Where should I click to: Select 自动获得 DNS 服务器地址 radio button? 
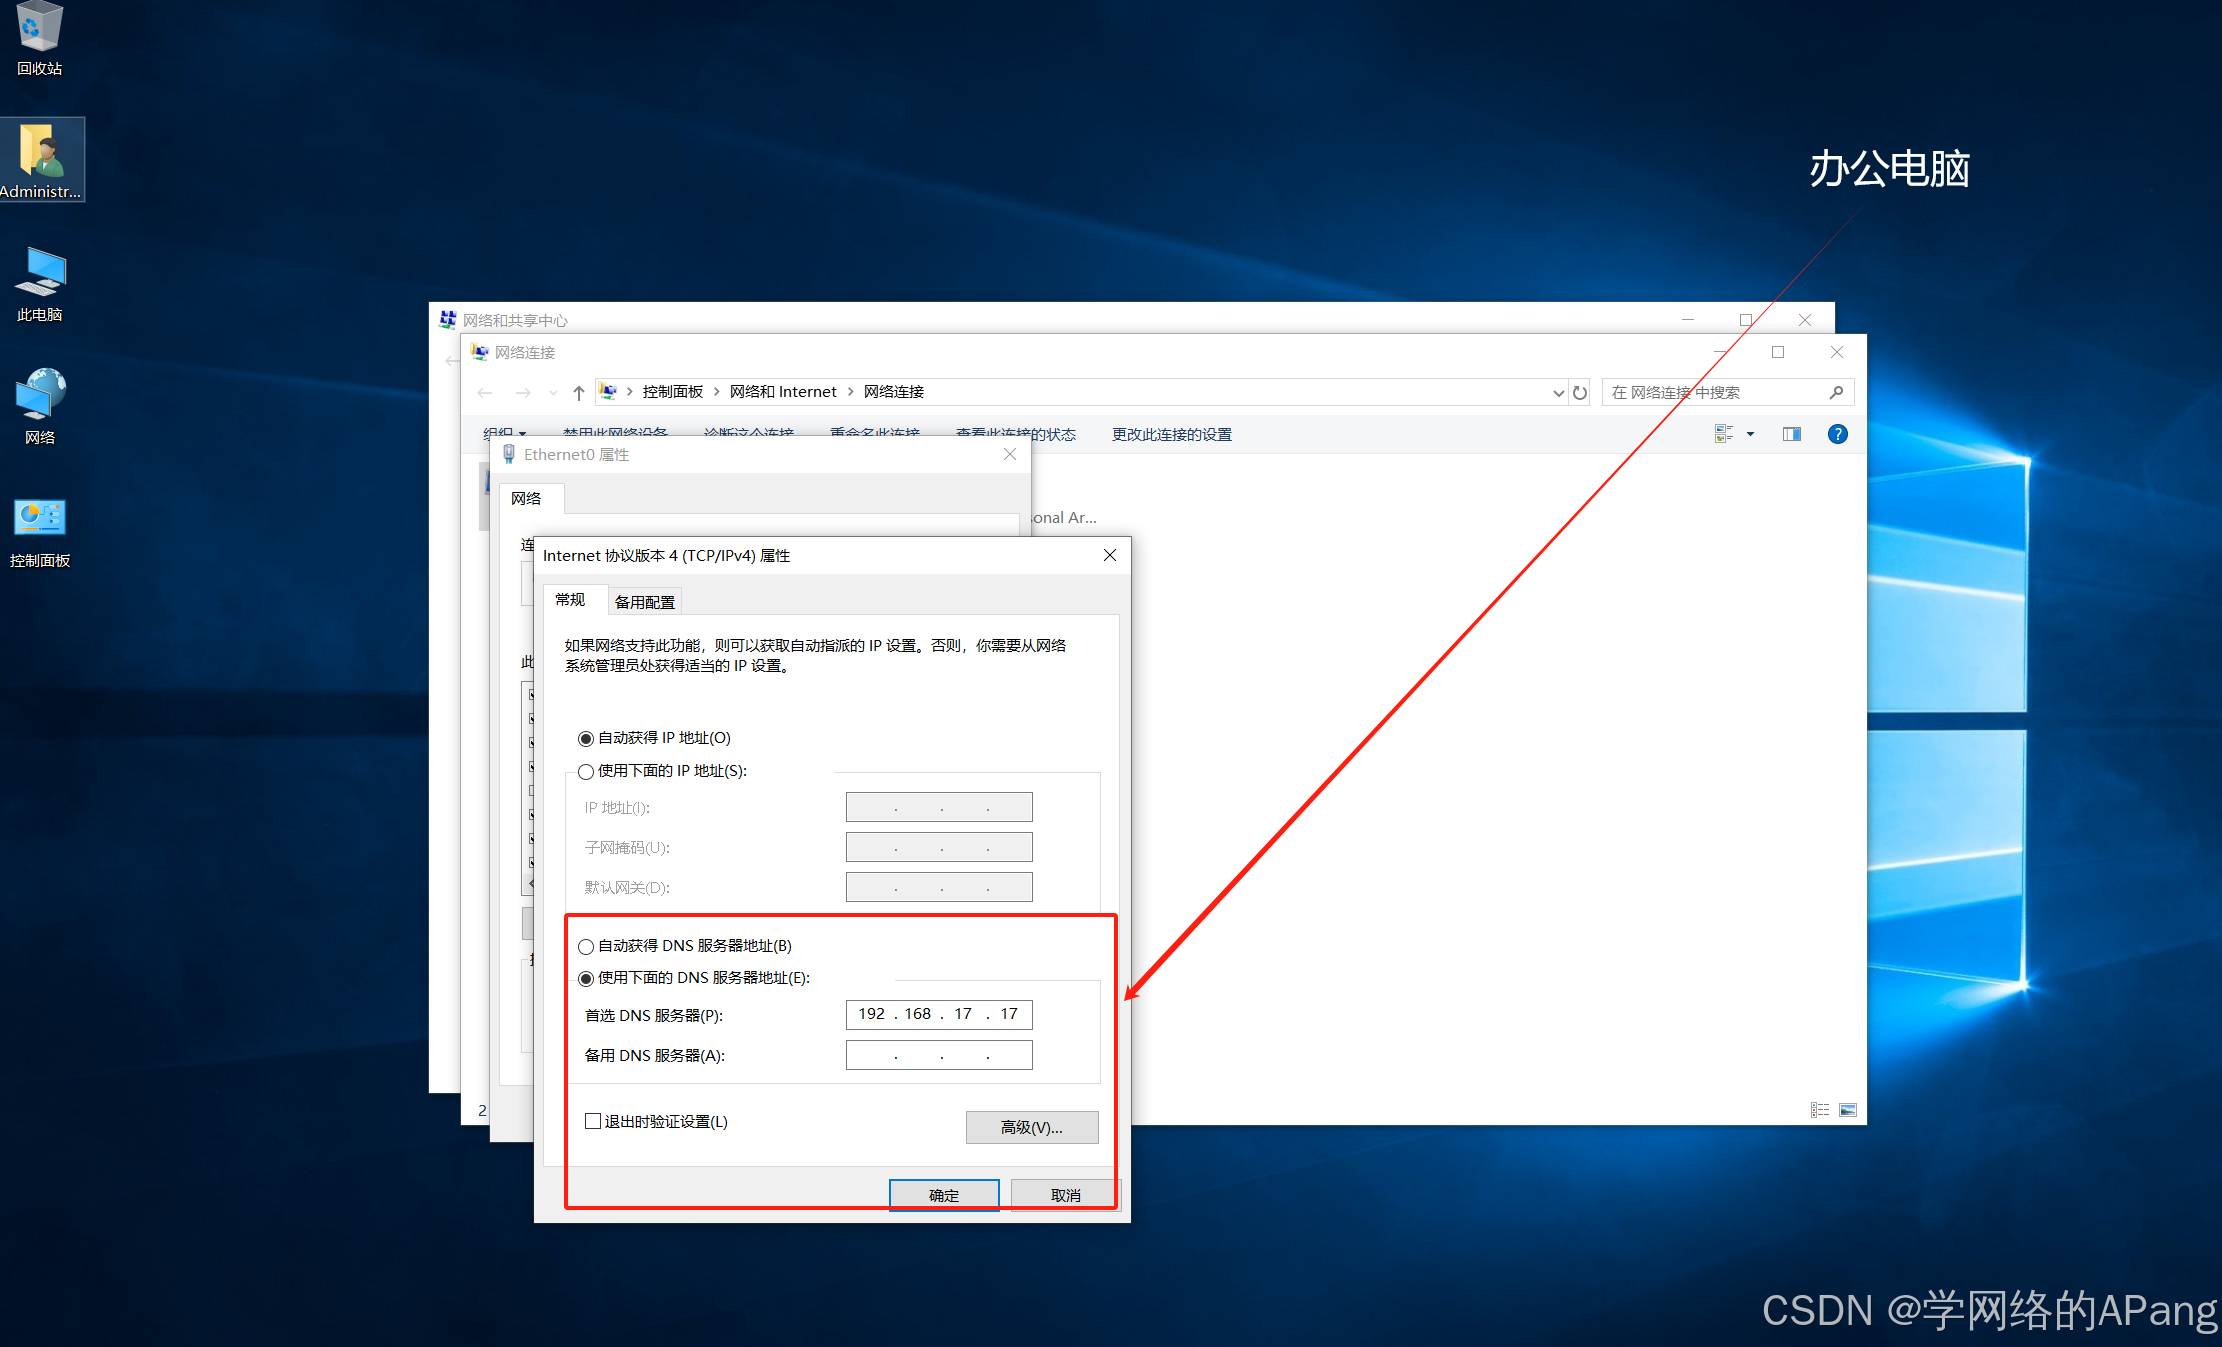(586, 946)
